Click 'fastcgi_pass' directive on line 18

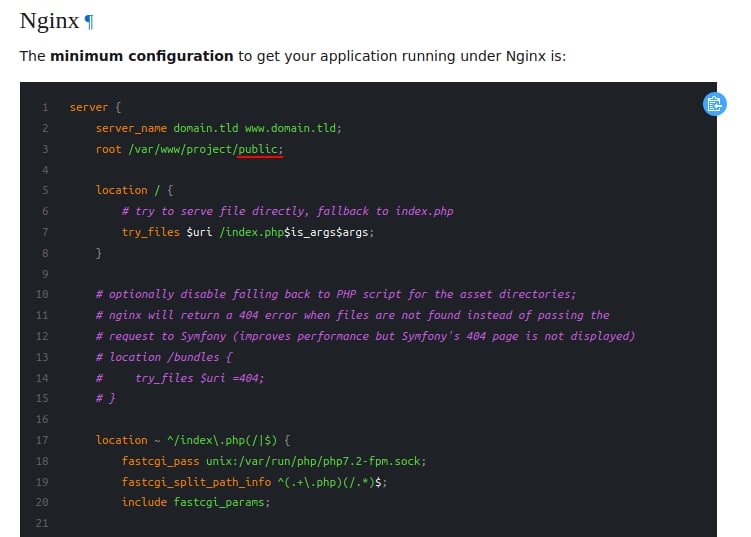pyautogui.click(x=160, y=461)
